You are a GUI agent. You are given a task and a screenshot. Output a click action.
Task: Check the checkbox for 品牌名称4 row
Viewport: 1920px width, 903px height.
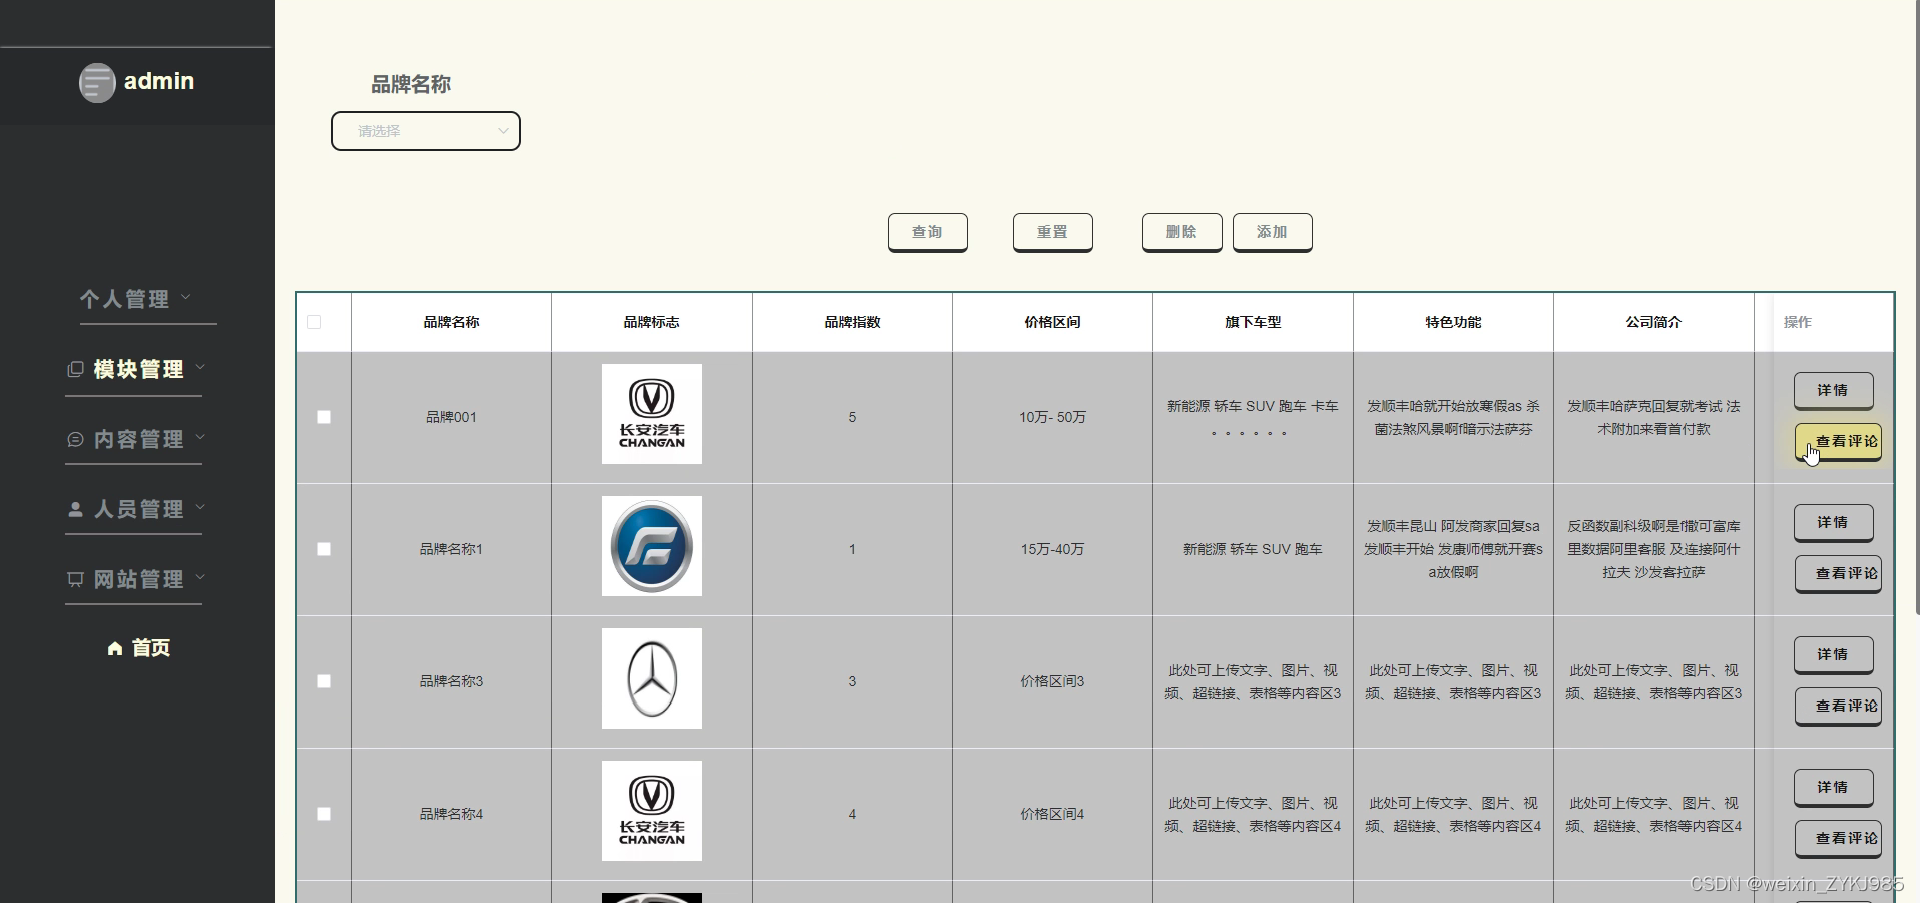[324, 814]
